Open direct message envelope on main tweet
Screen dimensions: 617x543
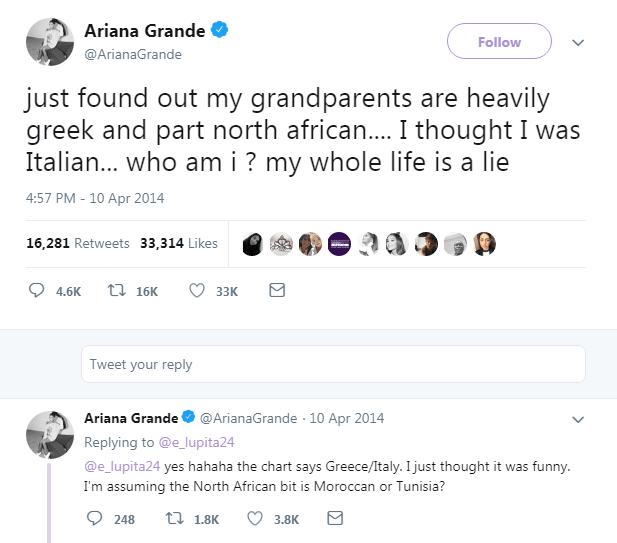pyautogui.click(x=277, y=291)
